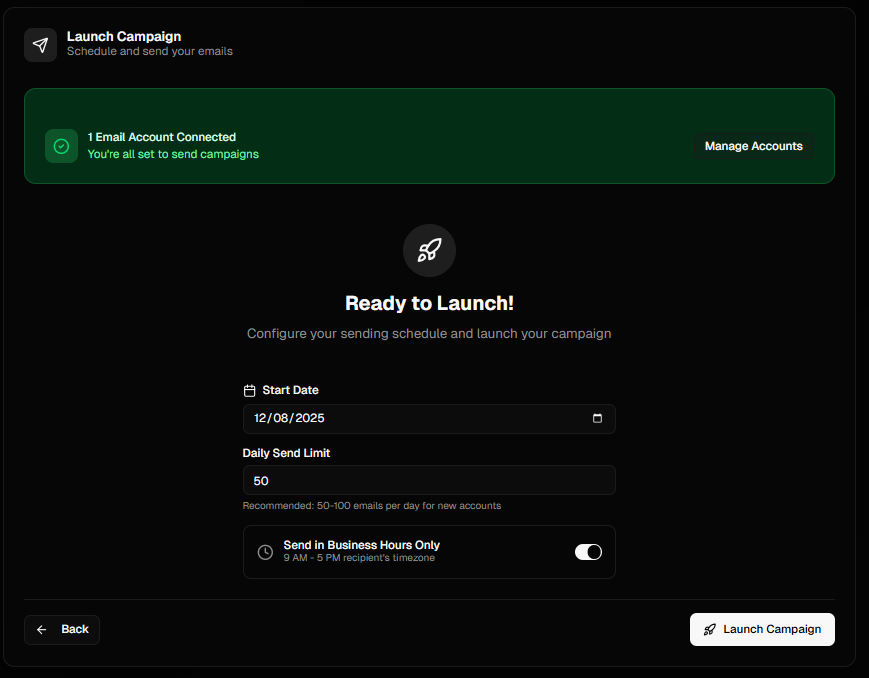The image size is (869, 678).
Task: Disable the Send in Business Hours Only switch
Action: [588, 552]
